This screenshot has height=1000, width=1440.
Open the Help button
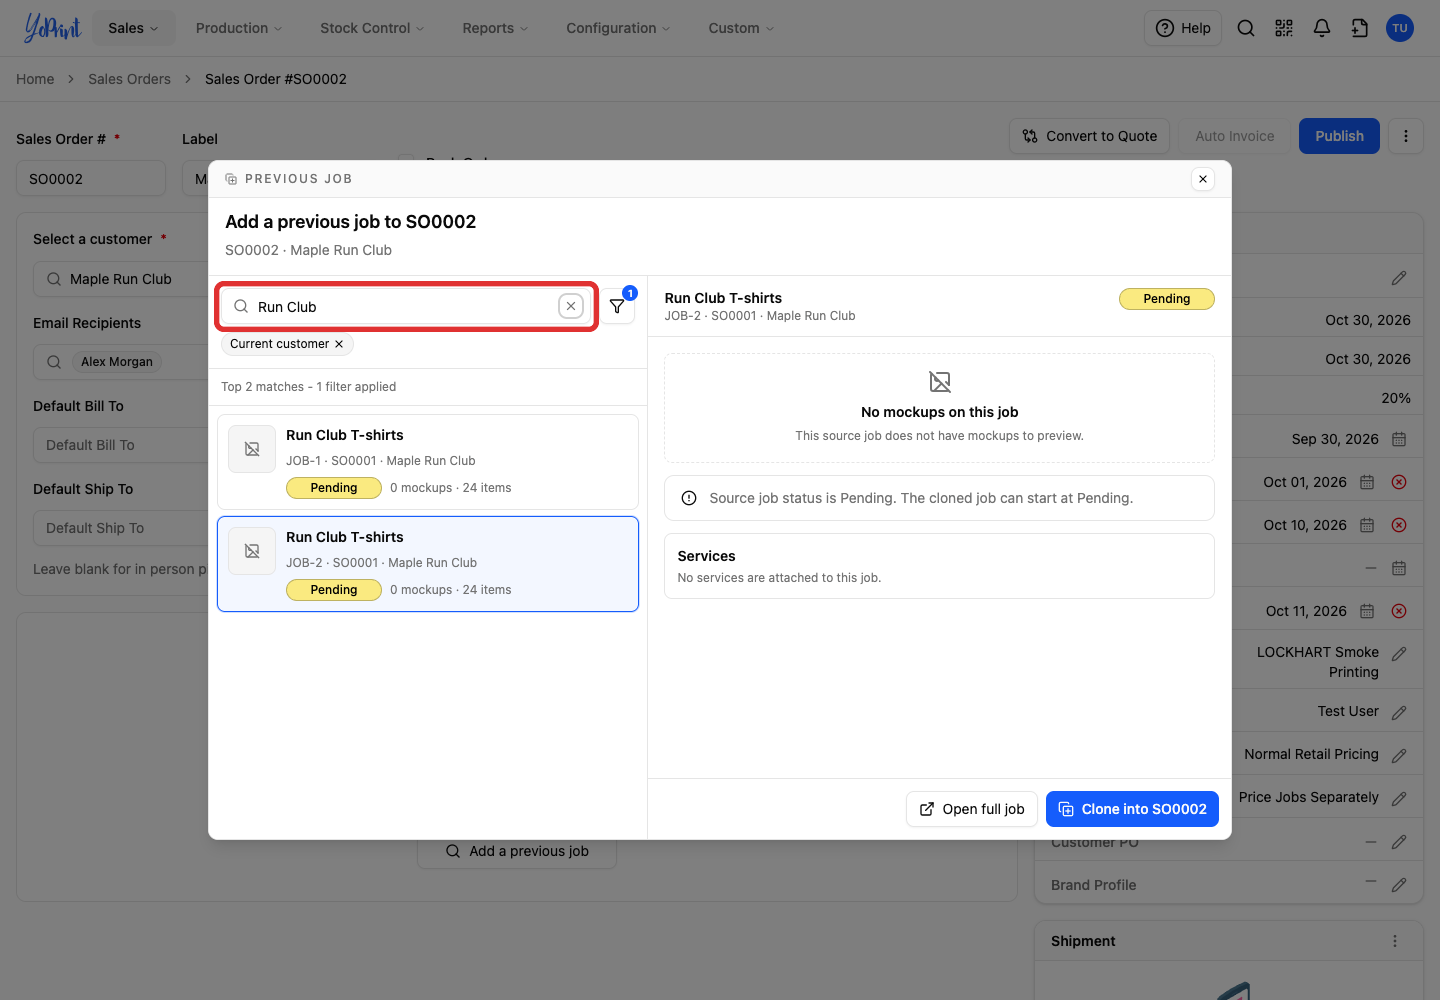(x=1183, y=28)
